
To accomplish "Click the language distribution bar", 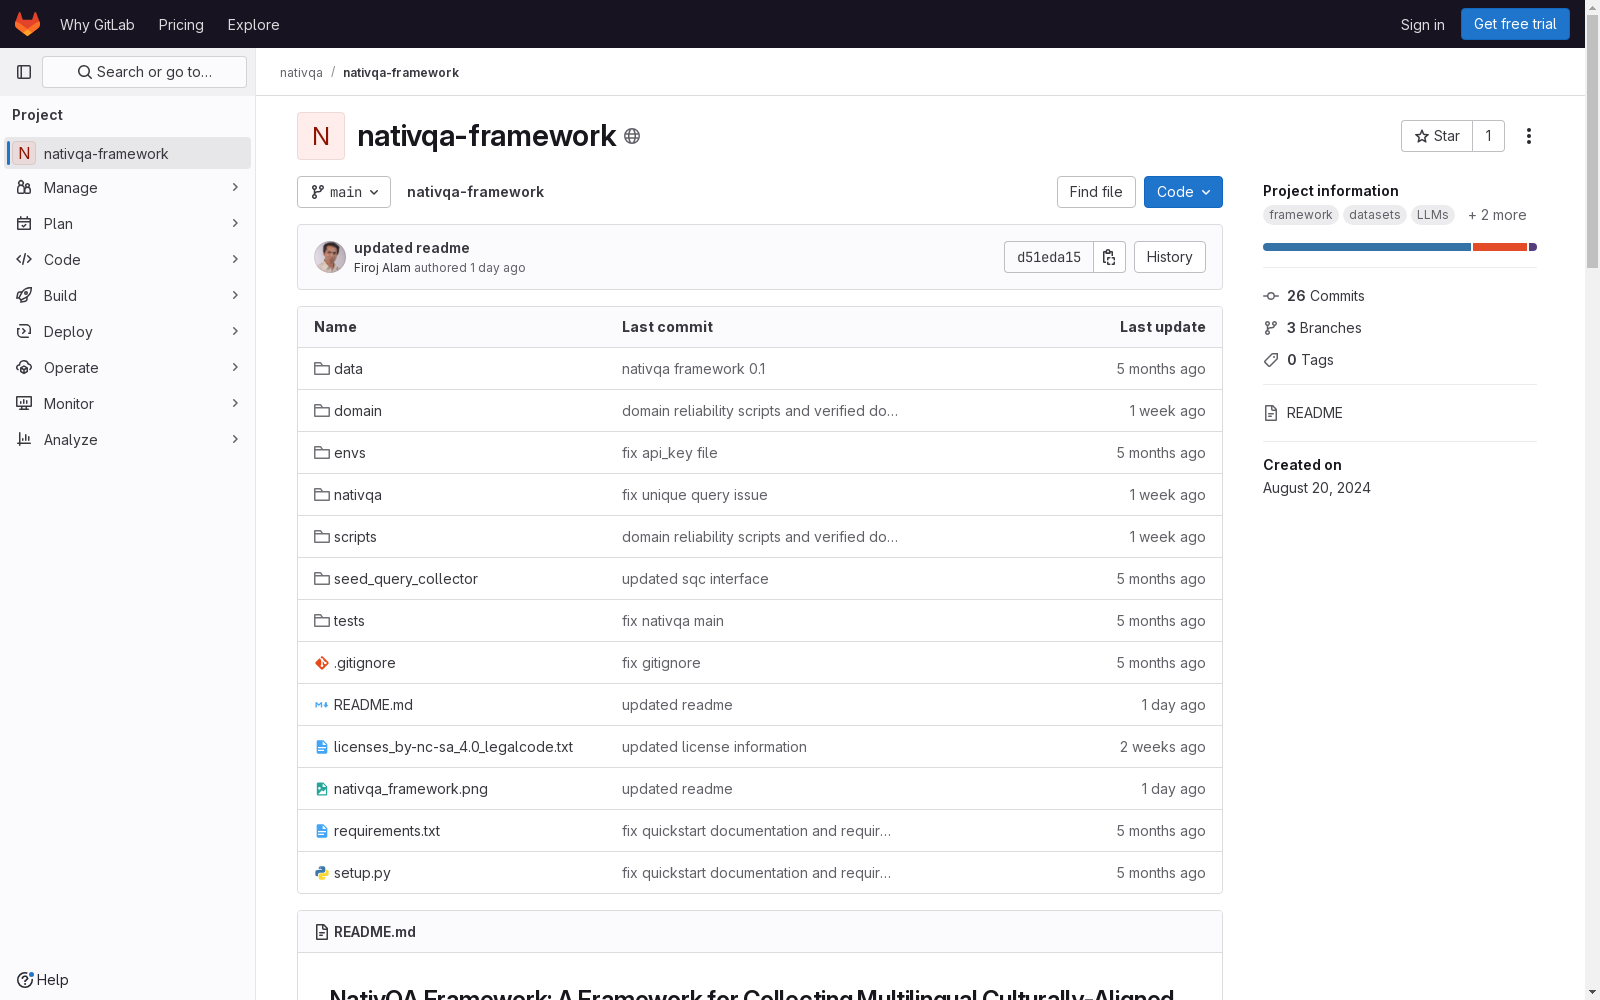I will 1400,247.
